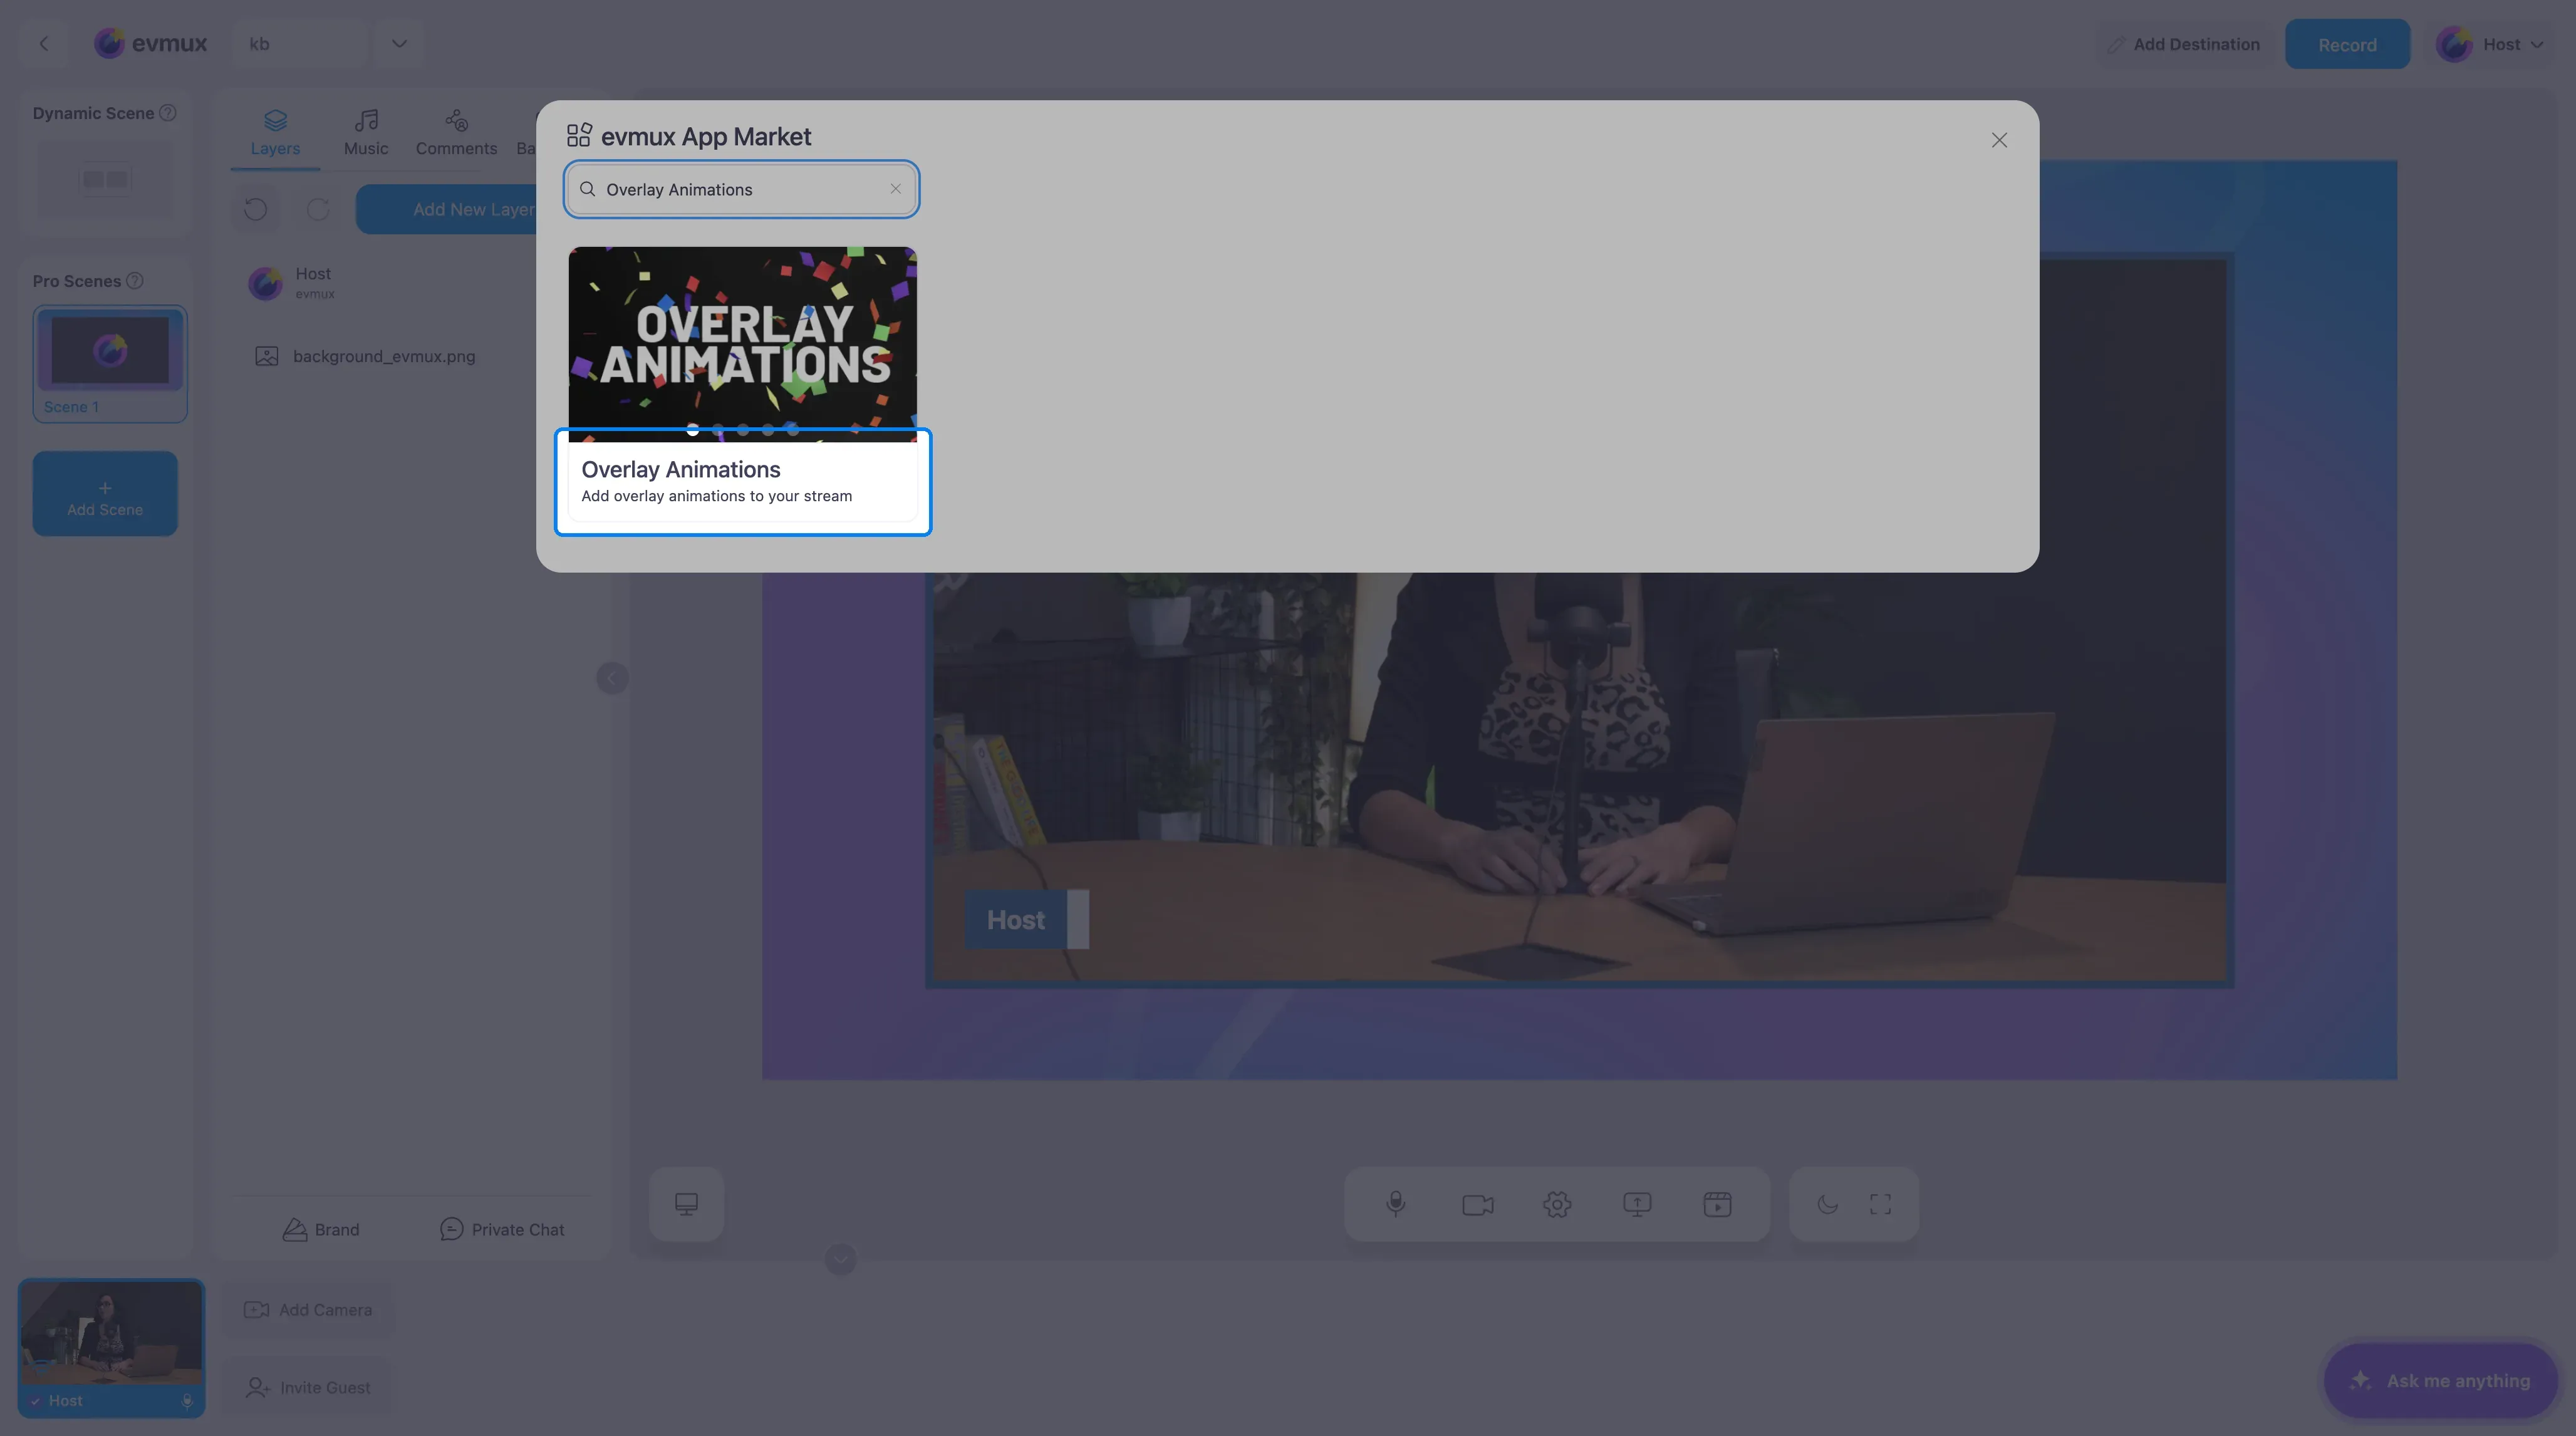The height and width of the screenshot is (1436, 2576).
Task: Expand the project name dropdown chevron
Action: pos(399,43)
